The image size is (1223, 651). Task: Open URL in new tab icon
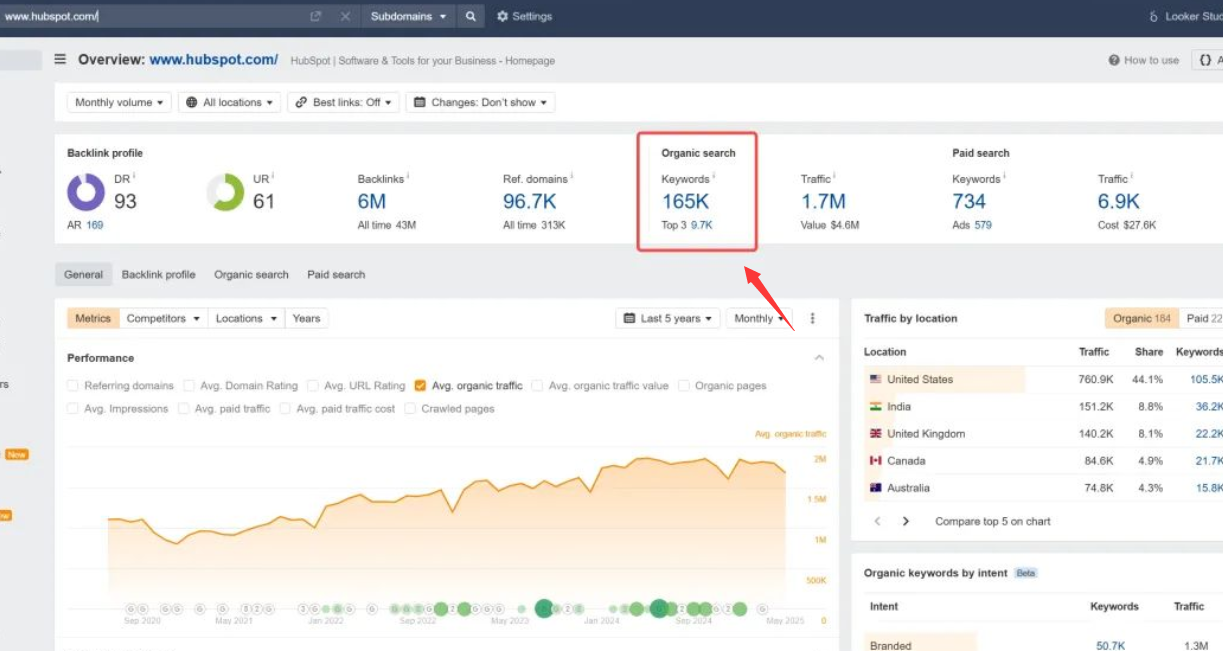316,16
